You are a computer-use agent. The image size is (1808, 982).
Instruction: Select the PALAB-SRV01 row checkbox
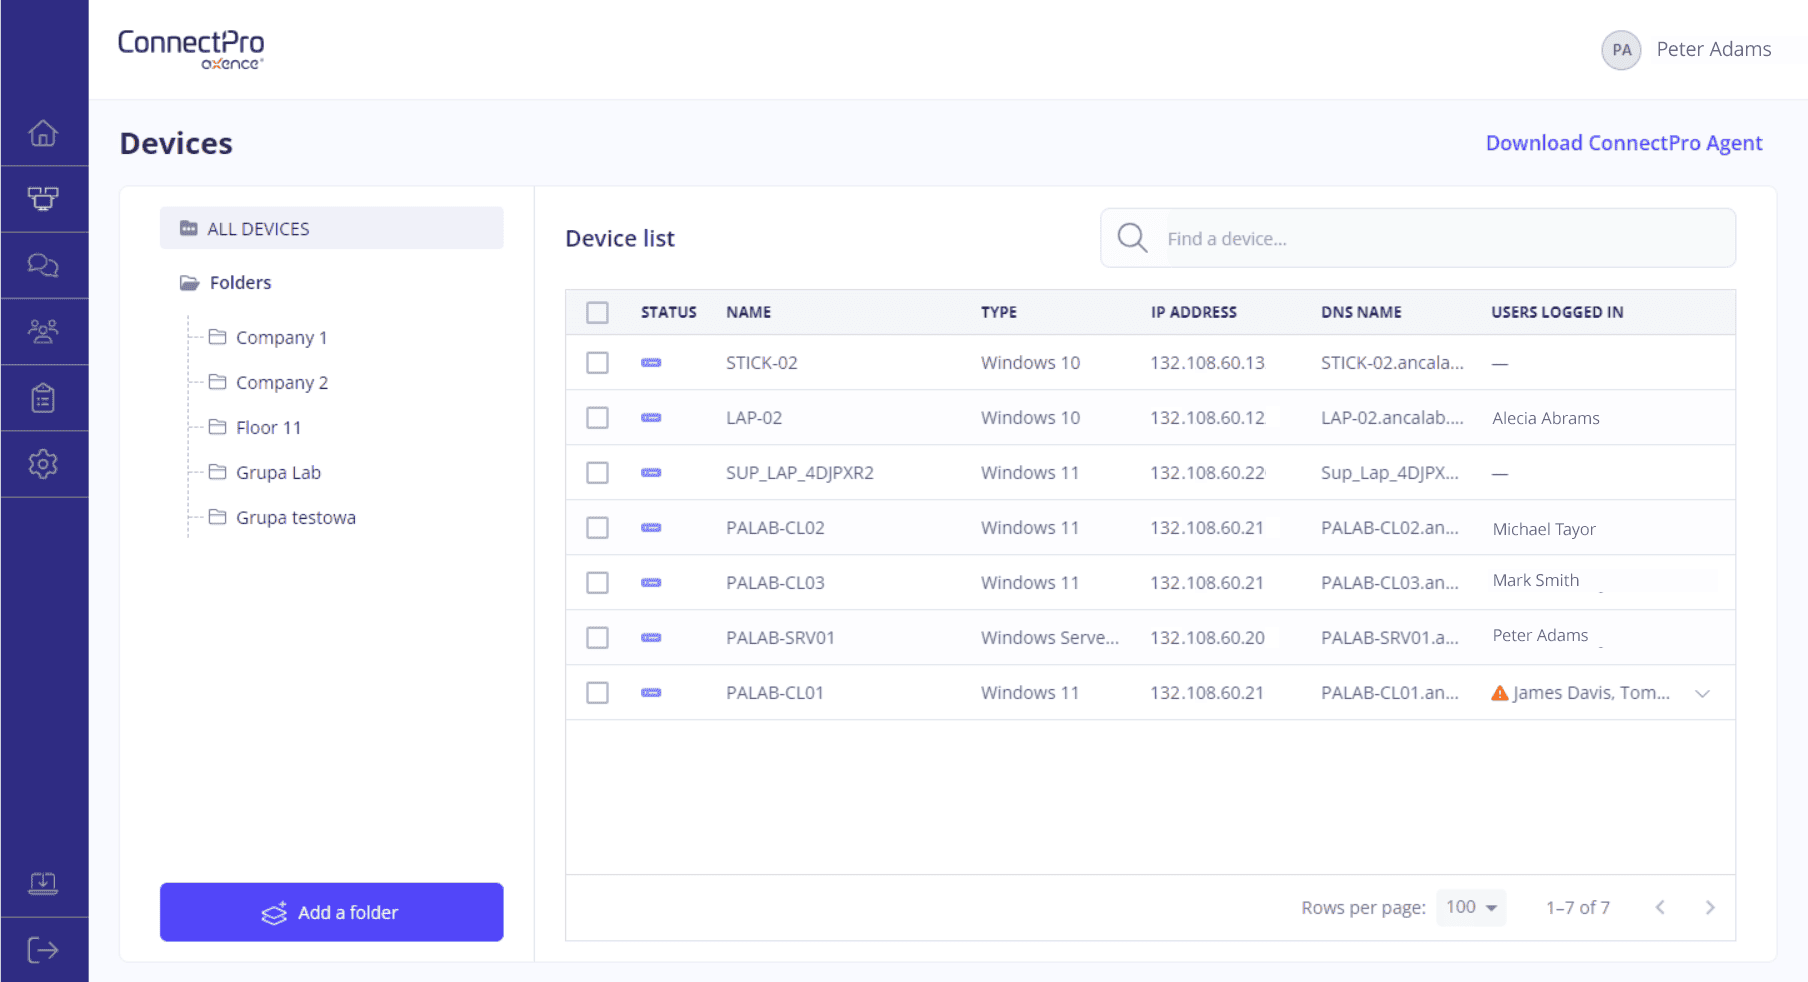click(x=597, y=638)
